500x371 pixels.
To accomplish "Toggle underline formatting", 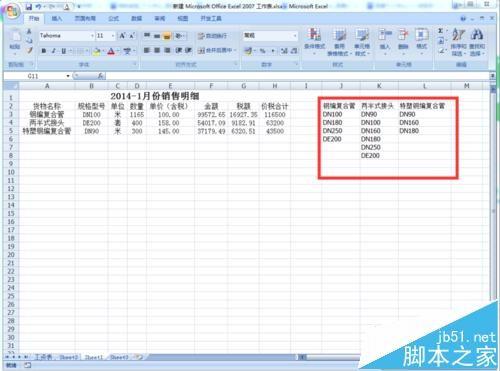I will (63, 51).
